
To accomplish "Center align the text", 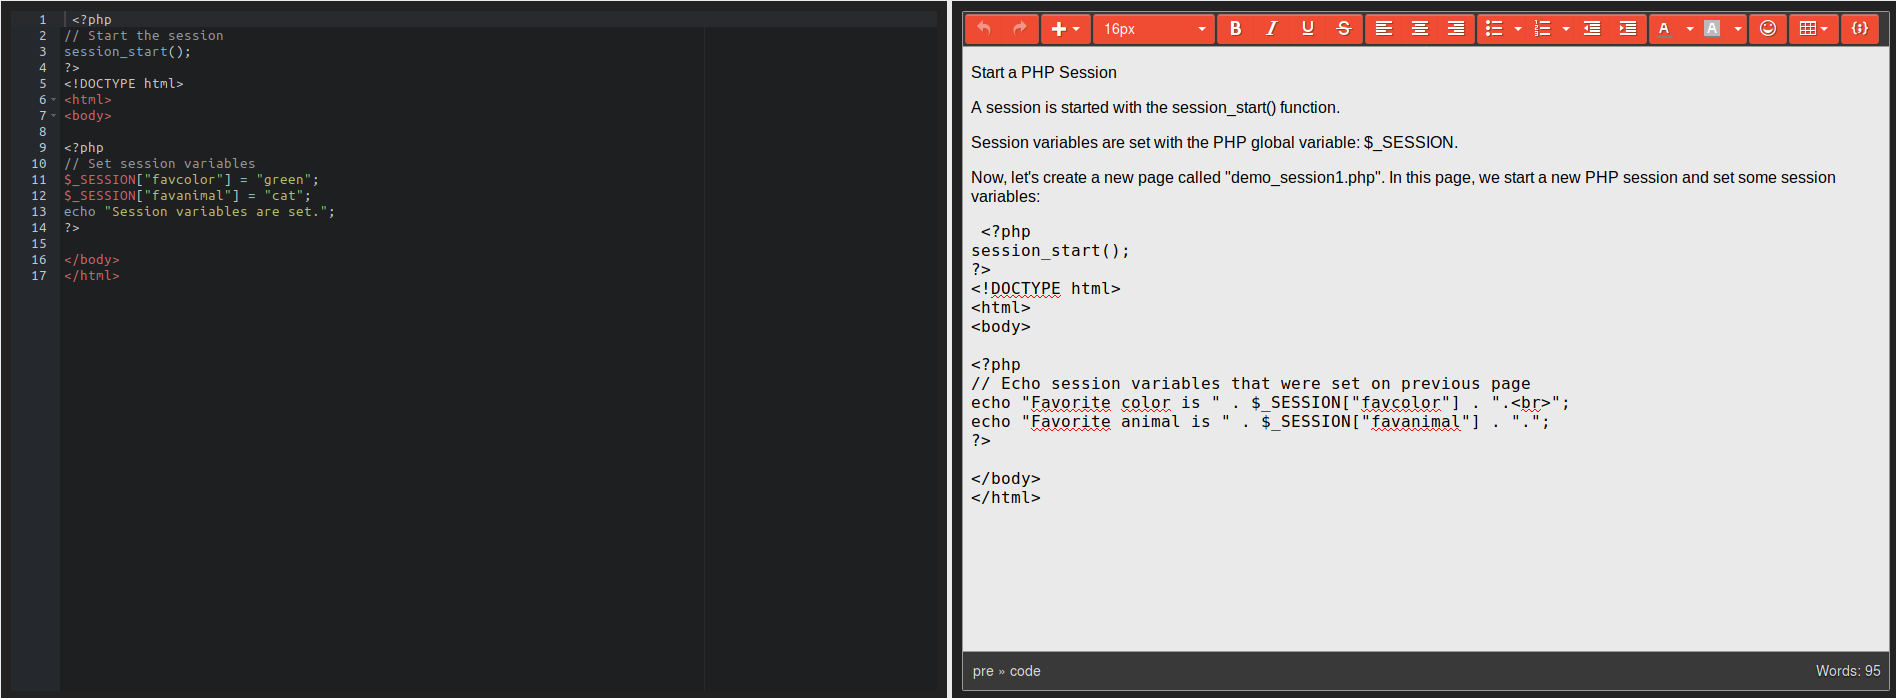I will point(1420,29).
